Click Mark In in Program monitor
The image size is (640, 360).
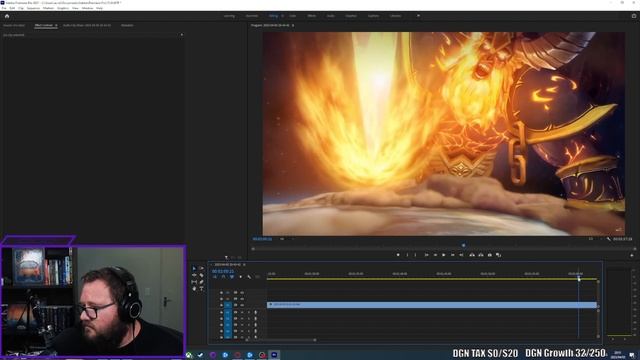(407, 255)
